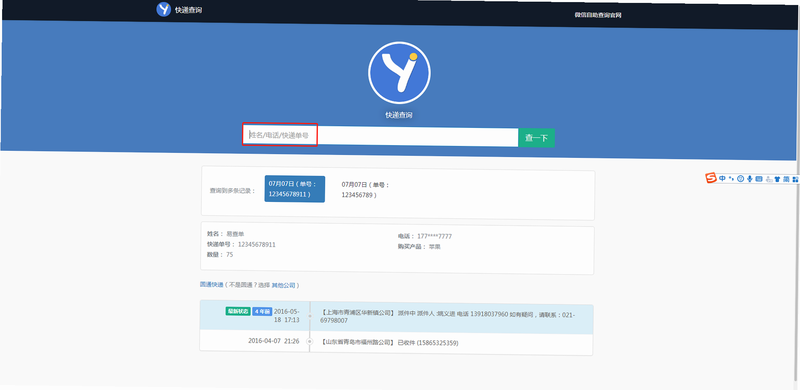
Task: Open the Sogou emoji face icon
Action: point(741,179)
